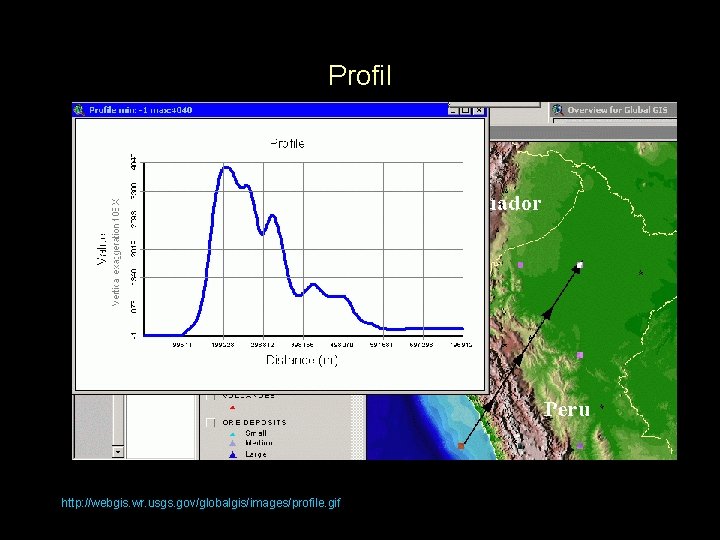Click the scroll-down arrow in the left panel
The image size is (720, 540).
pos(118,452)
